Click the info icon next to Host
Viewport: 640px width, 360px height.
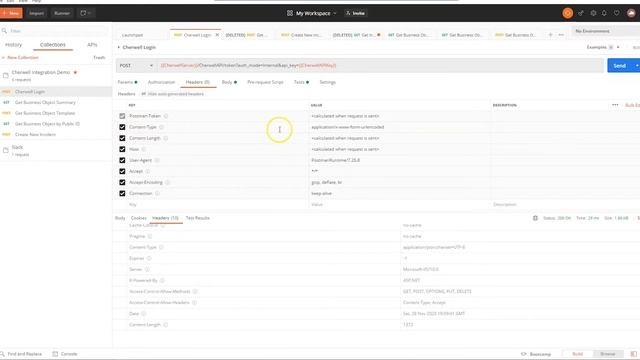pos(144,149)
